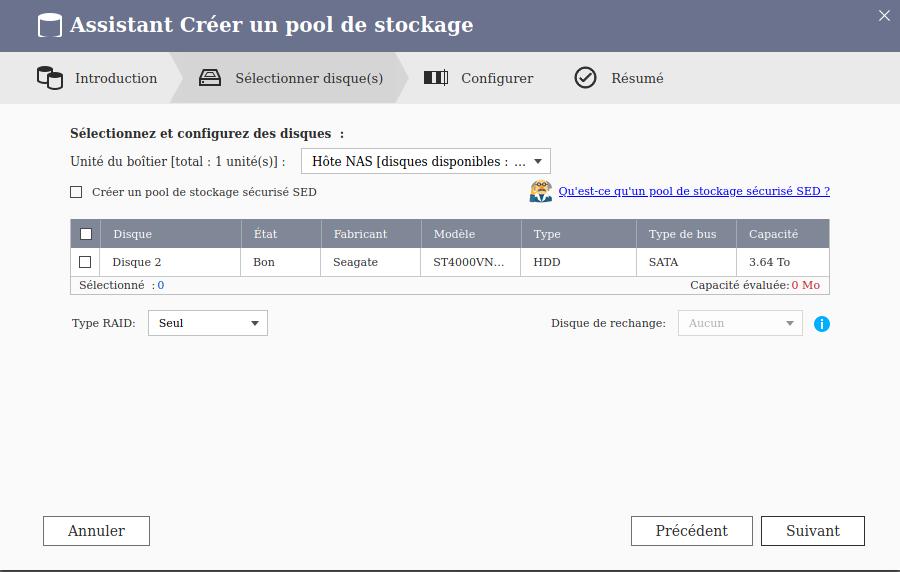
Task: Open the SED secure storage pool help link
Action: 693,191
